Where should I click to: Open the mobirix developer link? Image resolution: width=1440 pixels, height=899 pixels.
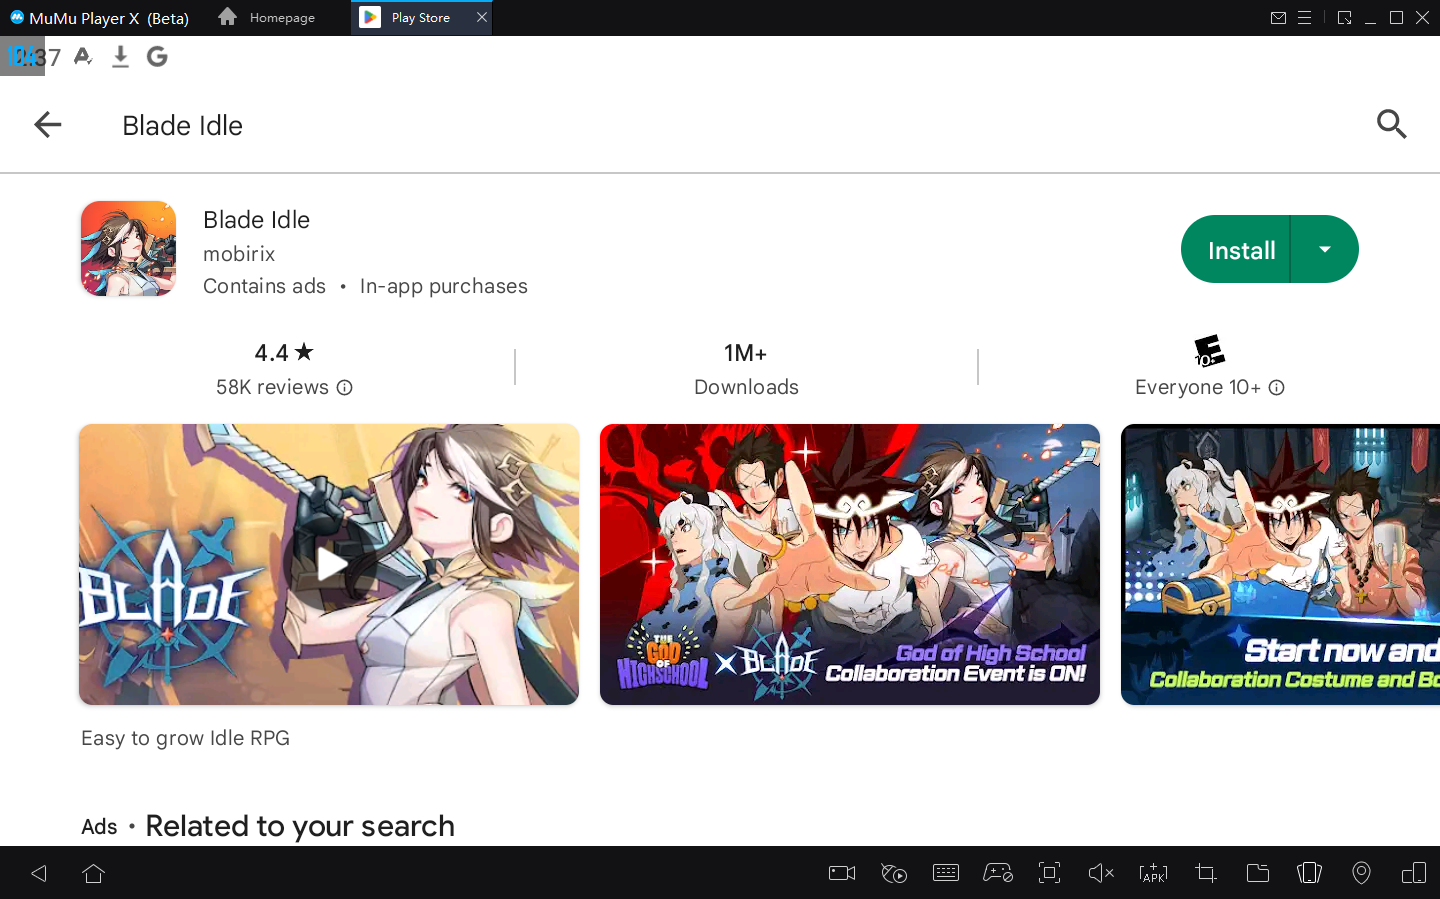[x=239, y=254]
